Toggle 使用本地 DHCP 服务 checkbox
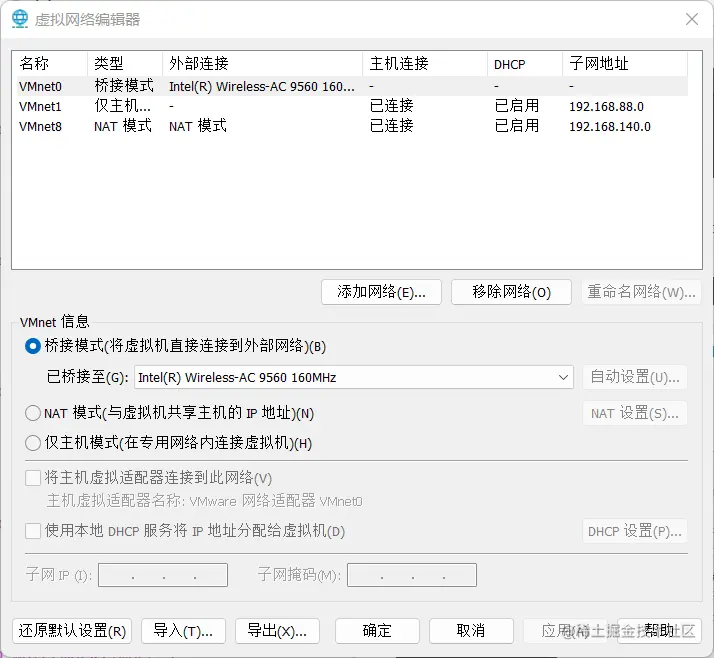714x658 pixels. pos(33,531)
